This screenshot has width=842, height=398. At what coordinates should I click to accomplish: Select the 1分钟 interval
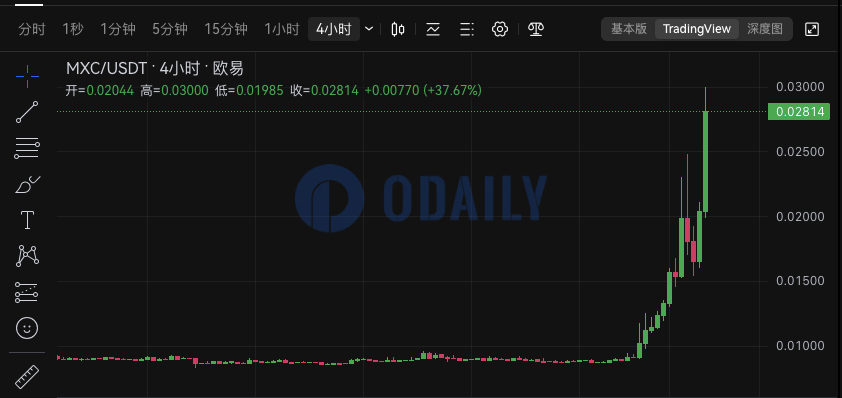click(x=118, y=29)
